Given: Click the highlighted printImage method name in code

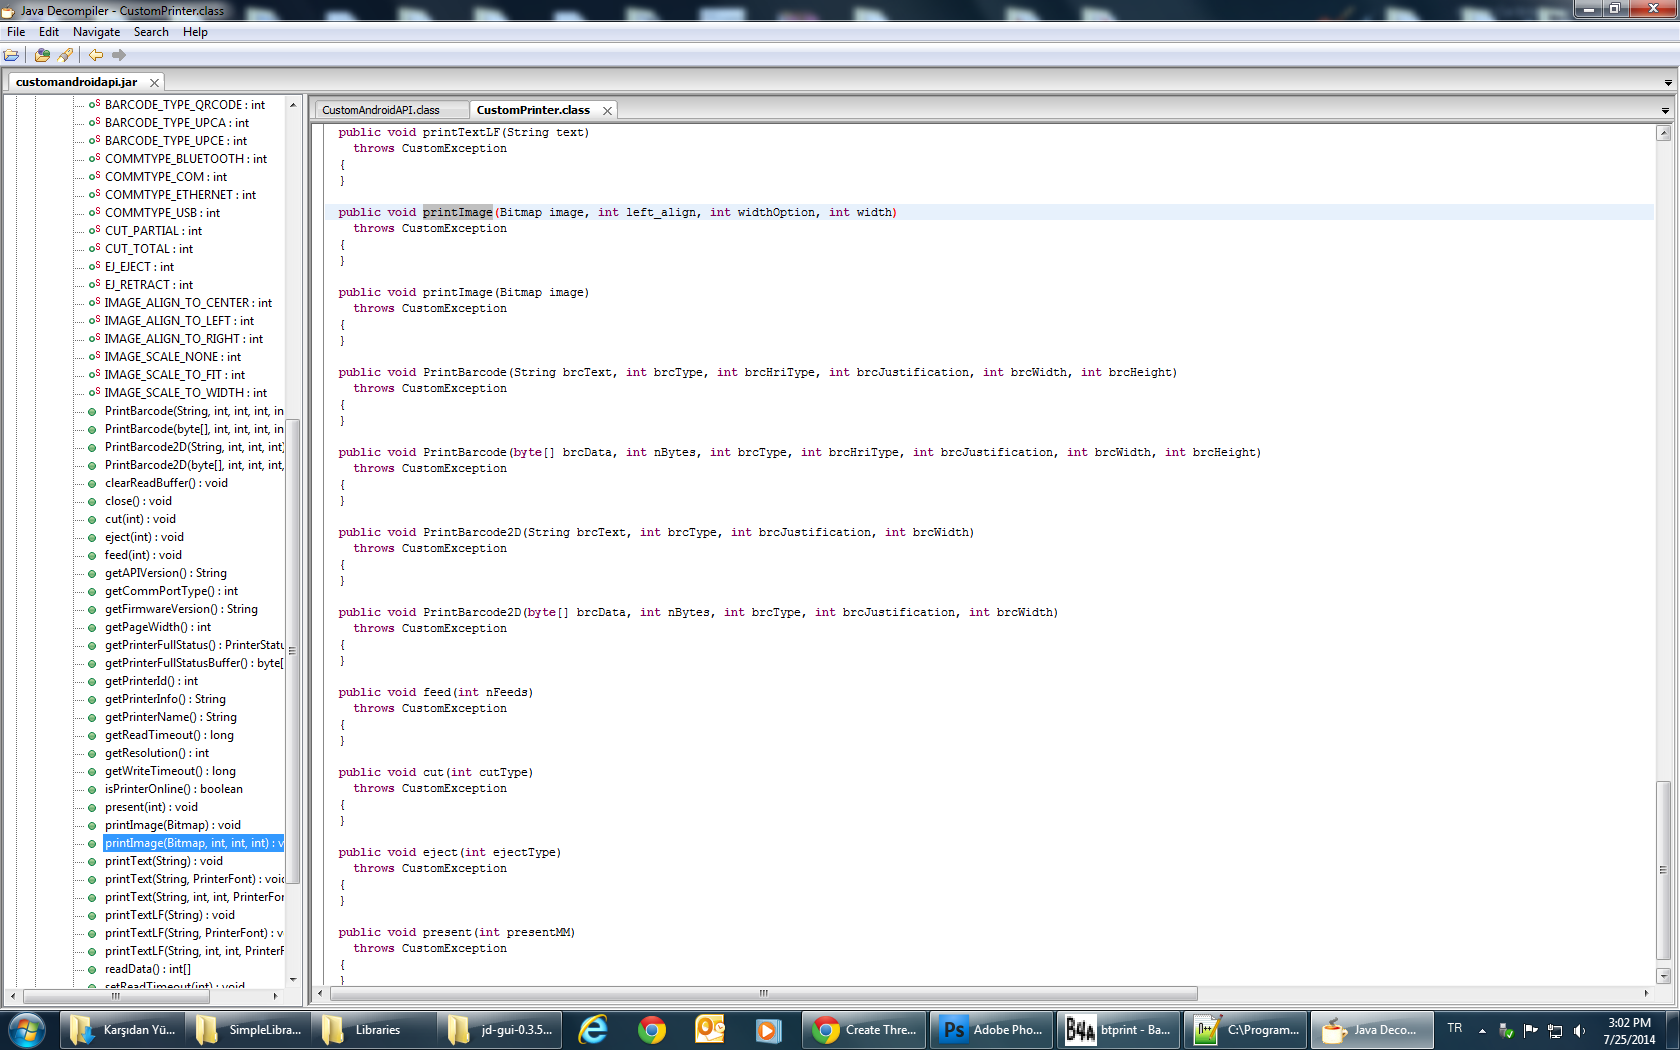Looking at the screenshot, I should click(457, 212).
